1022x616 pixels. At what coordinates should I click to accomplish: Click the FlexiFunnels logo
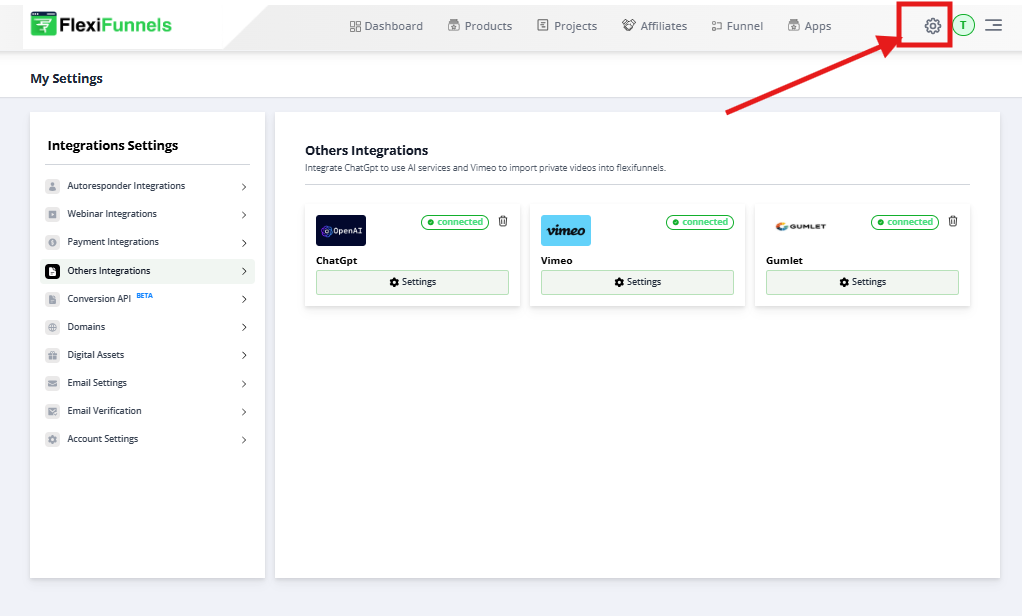click(101, 25)
